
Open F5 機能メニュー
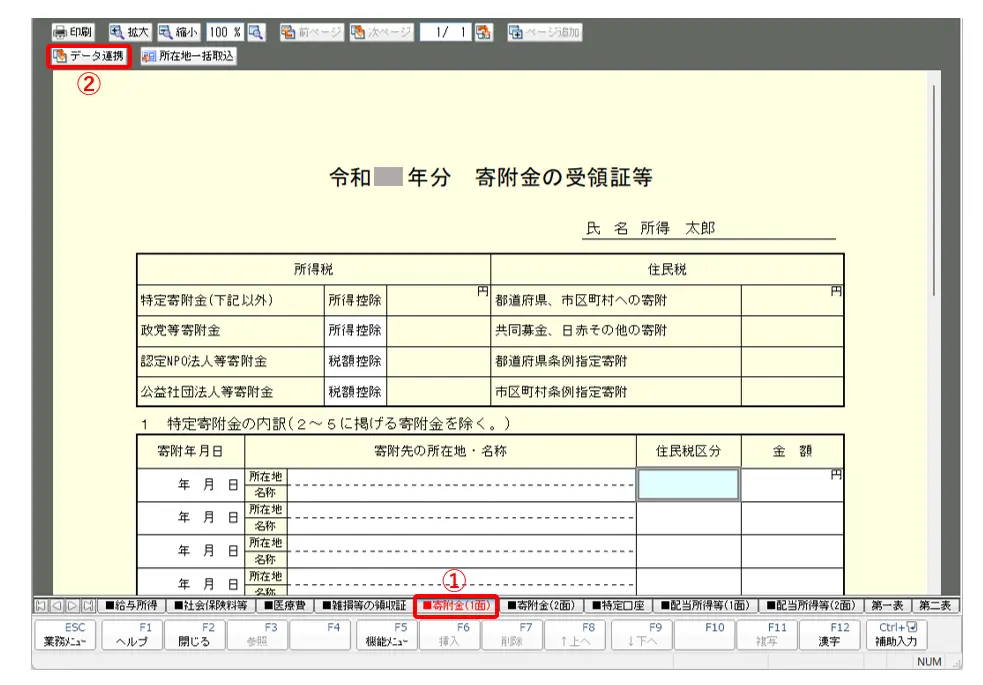386,635
